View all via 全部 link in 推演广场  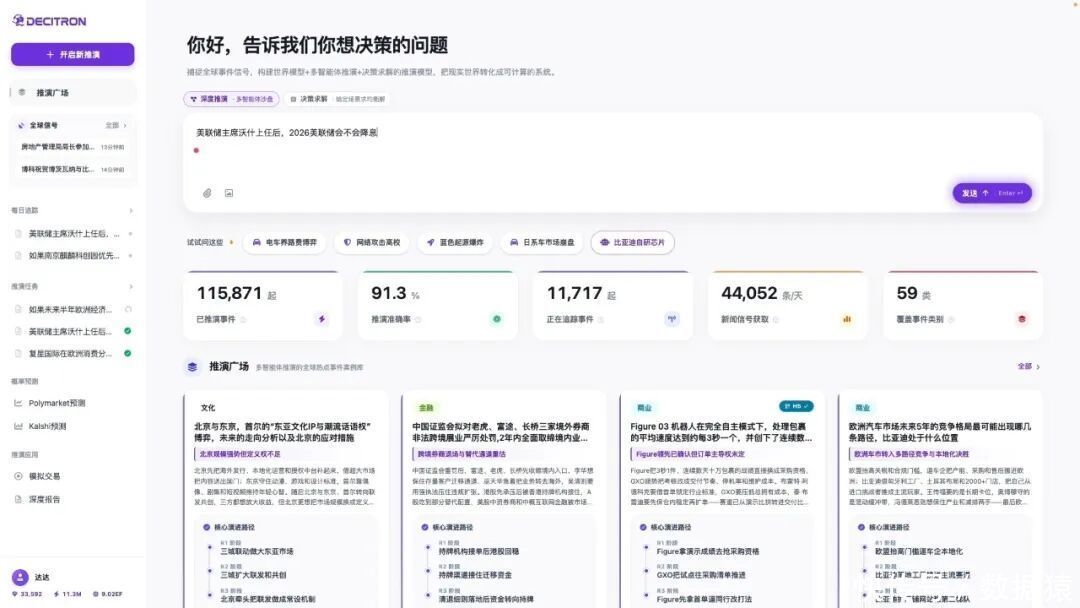(x=1028, y=367)
